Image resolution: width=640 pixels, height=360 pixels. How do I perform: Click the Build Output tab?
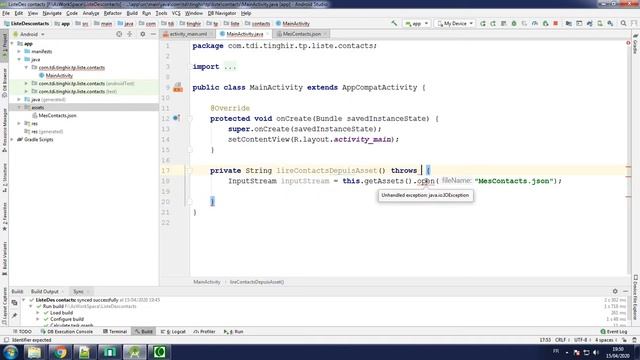pyautogui.click(x=44, y=291)
